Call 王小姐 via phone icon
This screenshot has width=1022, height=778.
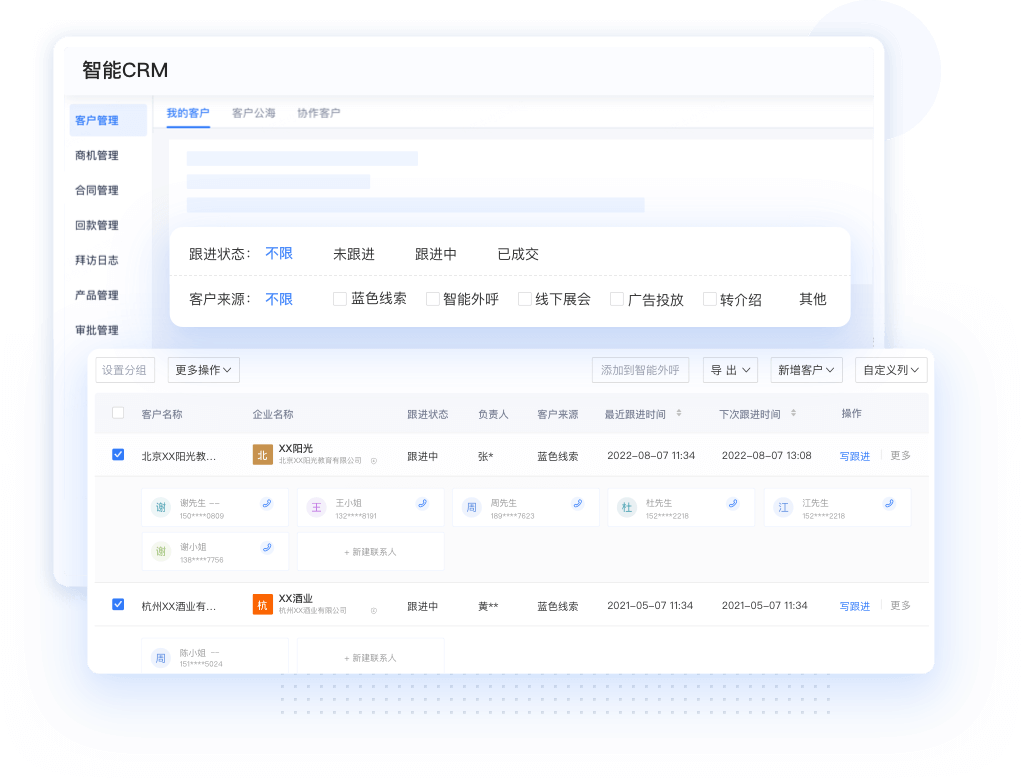coord(422,504)
